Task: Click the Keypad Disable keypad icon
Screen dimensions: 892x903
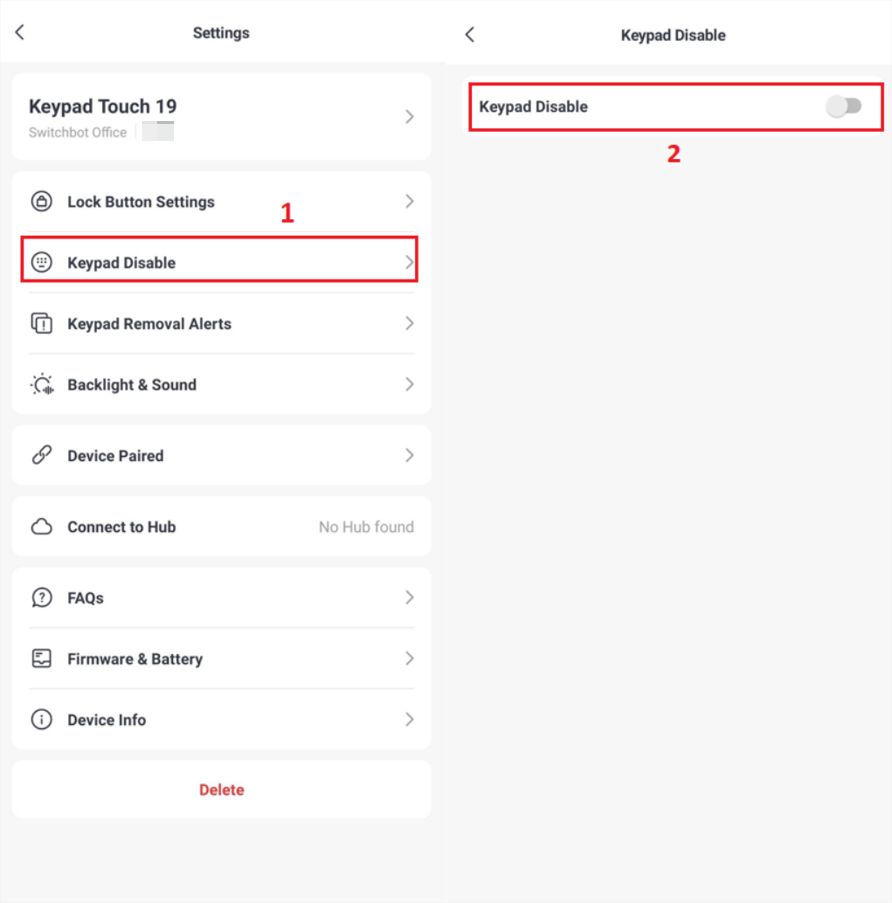Action: (42, 263)
